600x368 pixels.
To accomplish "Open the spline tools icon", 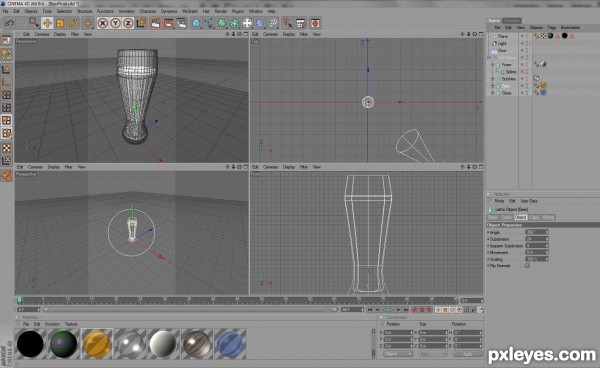I will coord(209,23).
